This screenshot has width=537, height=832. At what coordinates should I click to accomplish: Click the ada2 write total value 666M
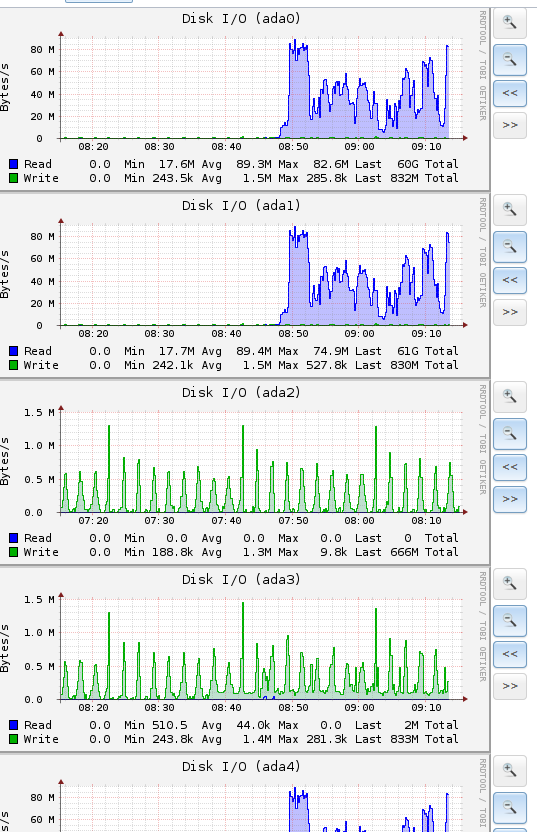(404, 552)
